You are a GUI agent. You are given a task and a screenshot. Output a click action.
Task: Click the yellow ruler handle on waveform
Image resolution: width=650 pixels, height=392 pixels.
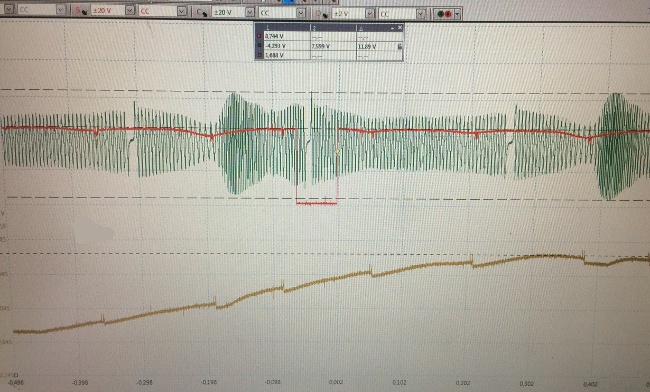point(337,152)
